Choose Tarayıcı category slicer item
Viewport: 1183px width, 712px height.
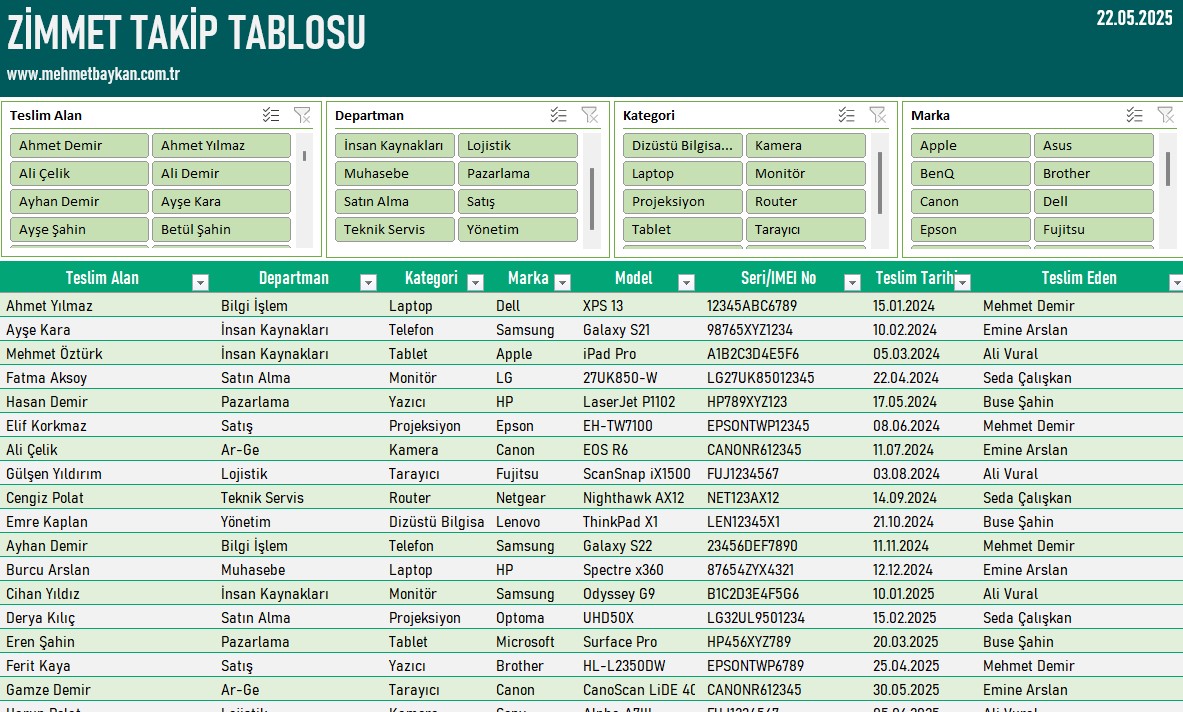pyautogui.click(x=806, y=229)
